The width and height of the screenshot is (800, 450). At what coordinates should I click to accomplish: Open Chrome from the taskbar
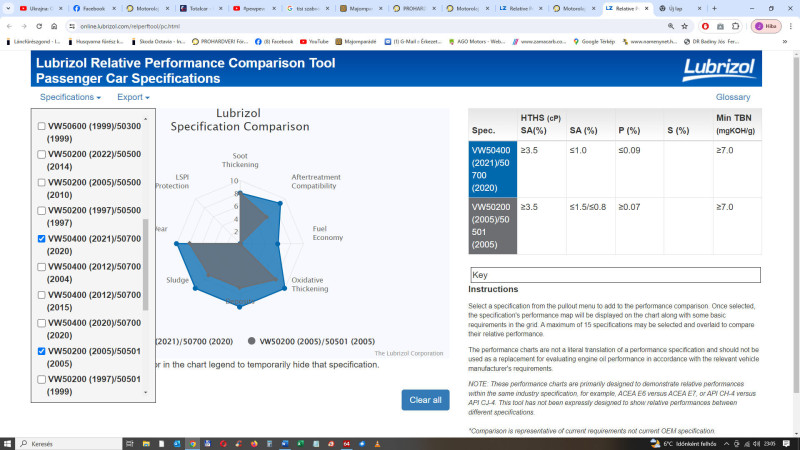(192, 444)
